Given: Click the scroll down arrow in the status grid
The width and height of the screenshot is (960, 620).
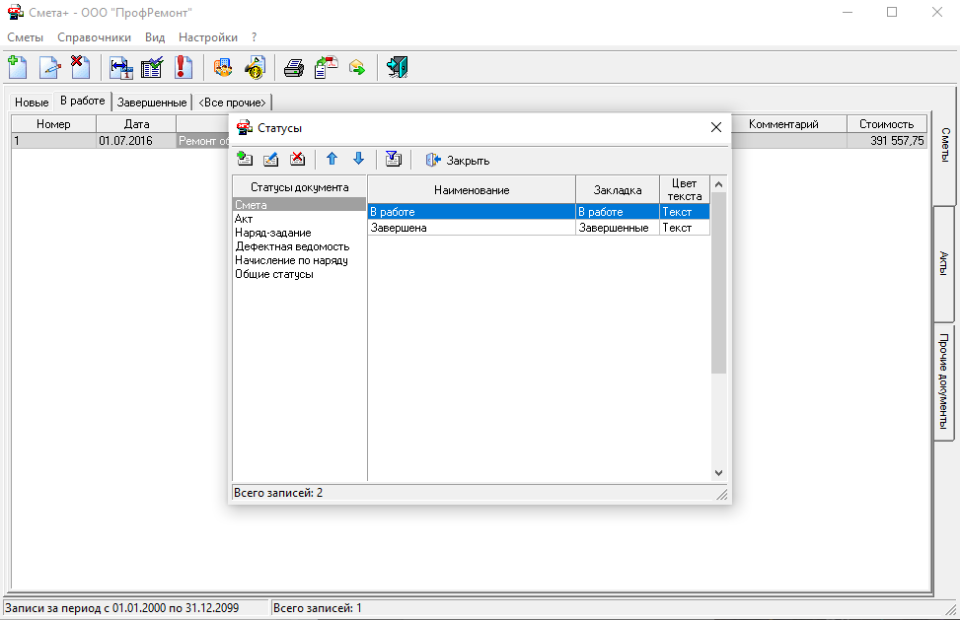Looking at the screenshot, I should 718,472.
